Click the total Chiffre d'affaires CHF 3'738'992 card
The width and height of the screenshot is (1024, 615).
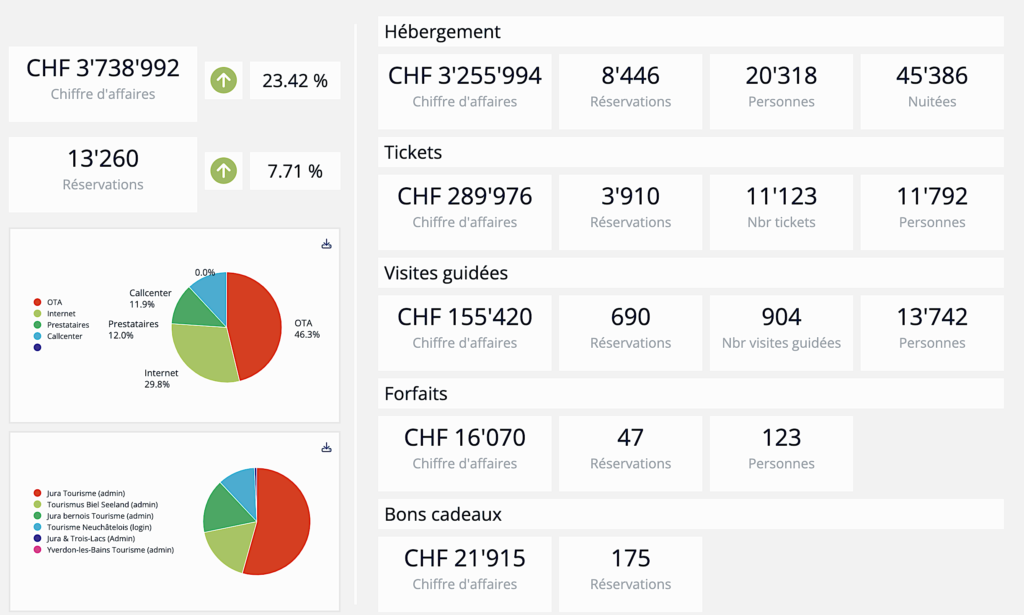click(x=103, y=78)
